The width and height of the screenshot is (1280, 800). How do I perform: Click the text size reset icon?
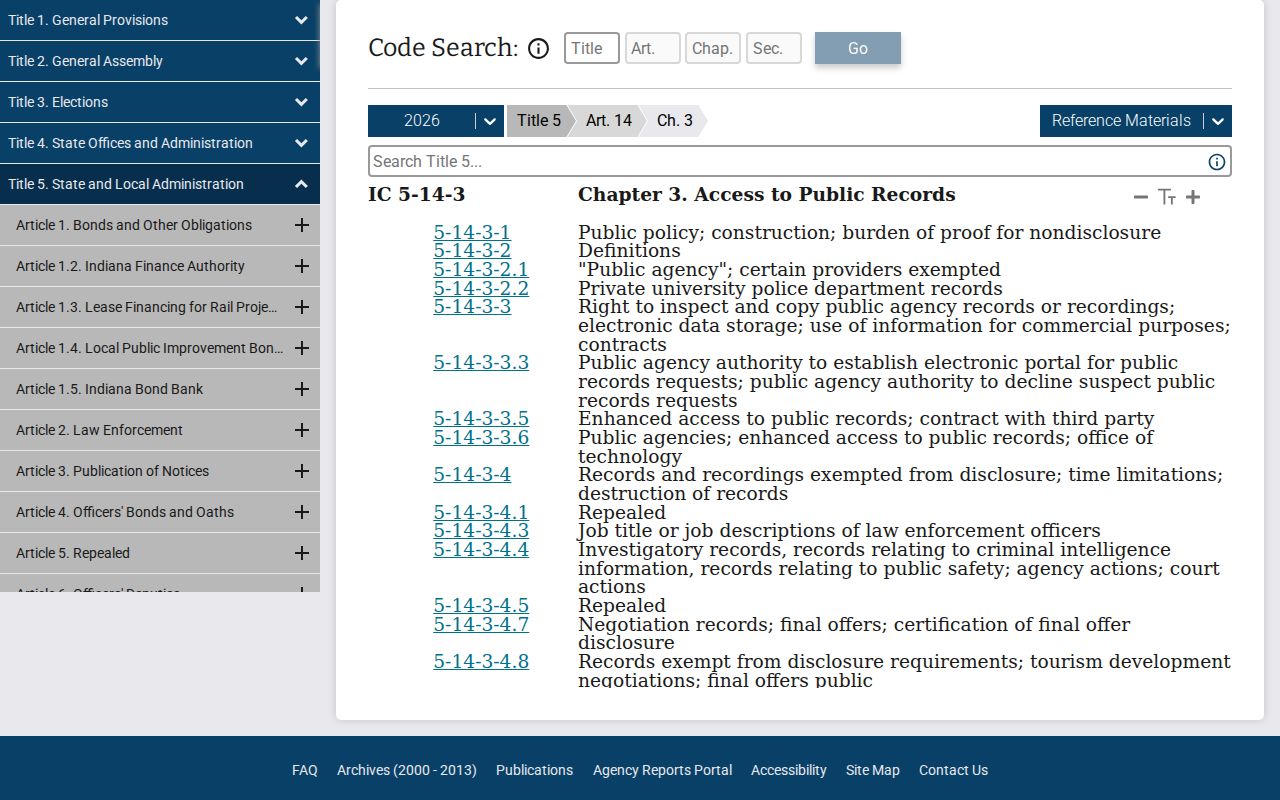(1167, 197)
